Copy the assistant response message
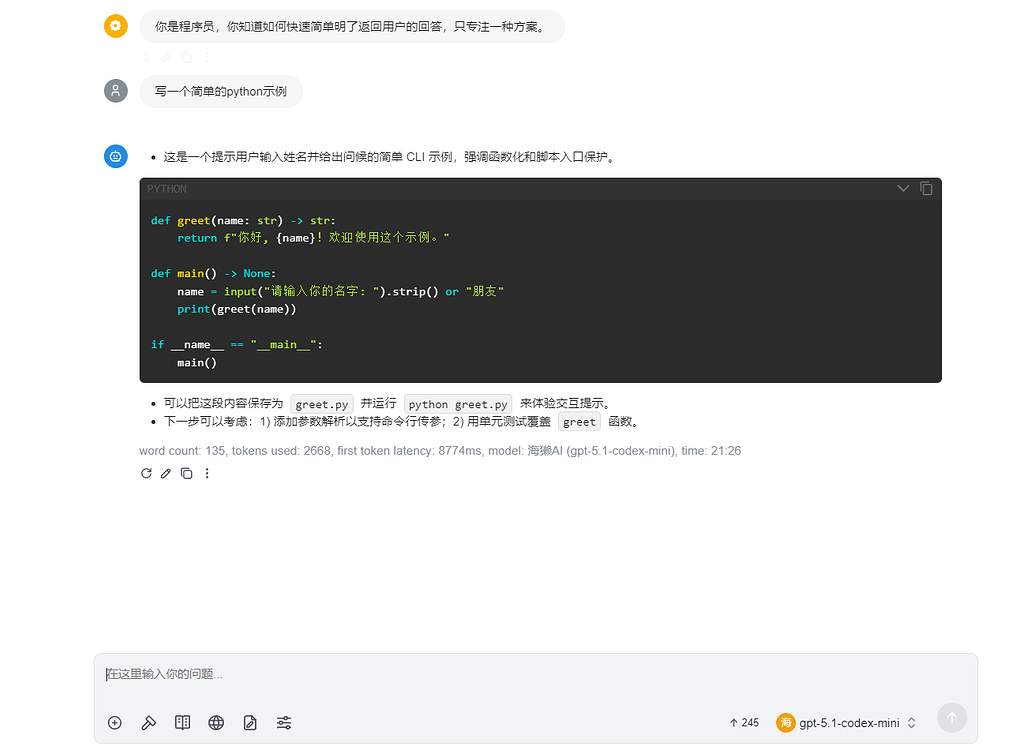 (x=187, y=473)
